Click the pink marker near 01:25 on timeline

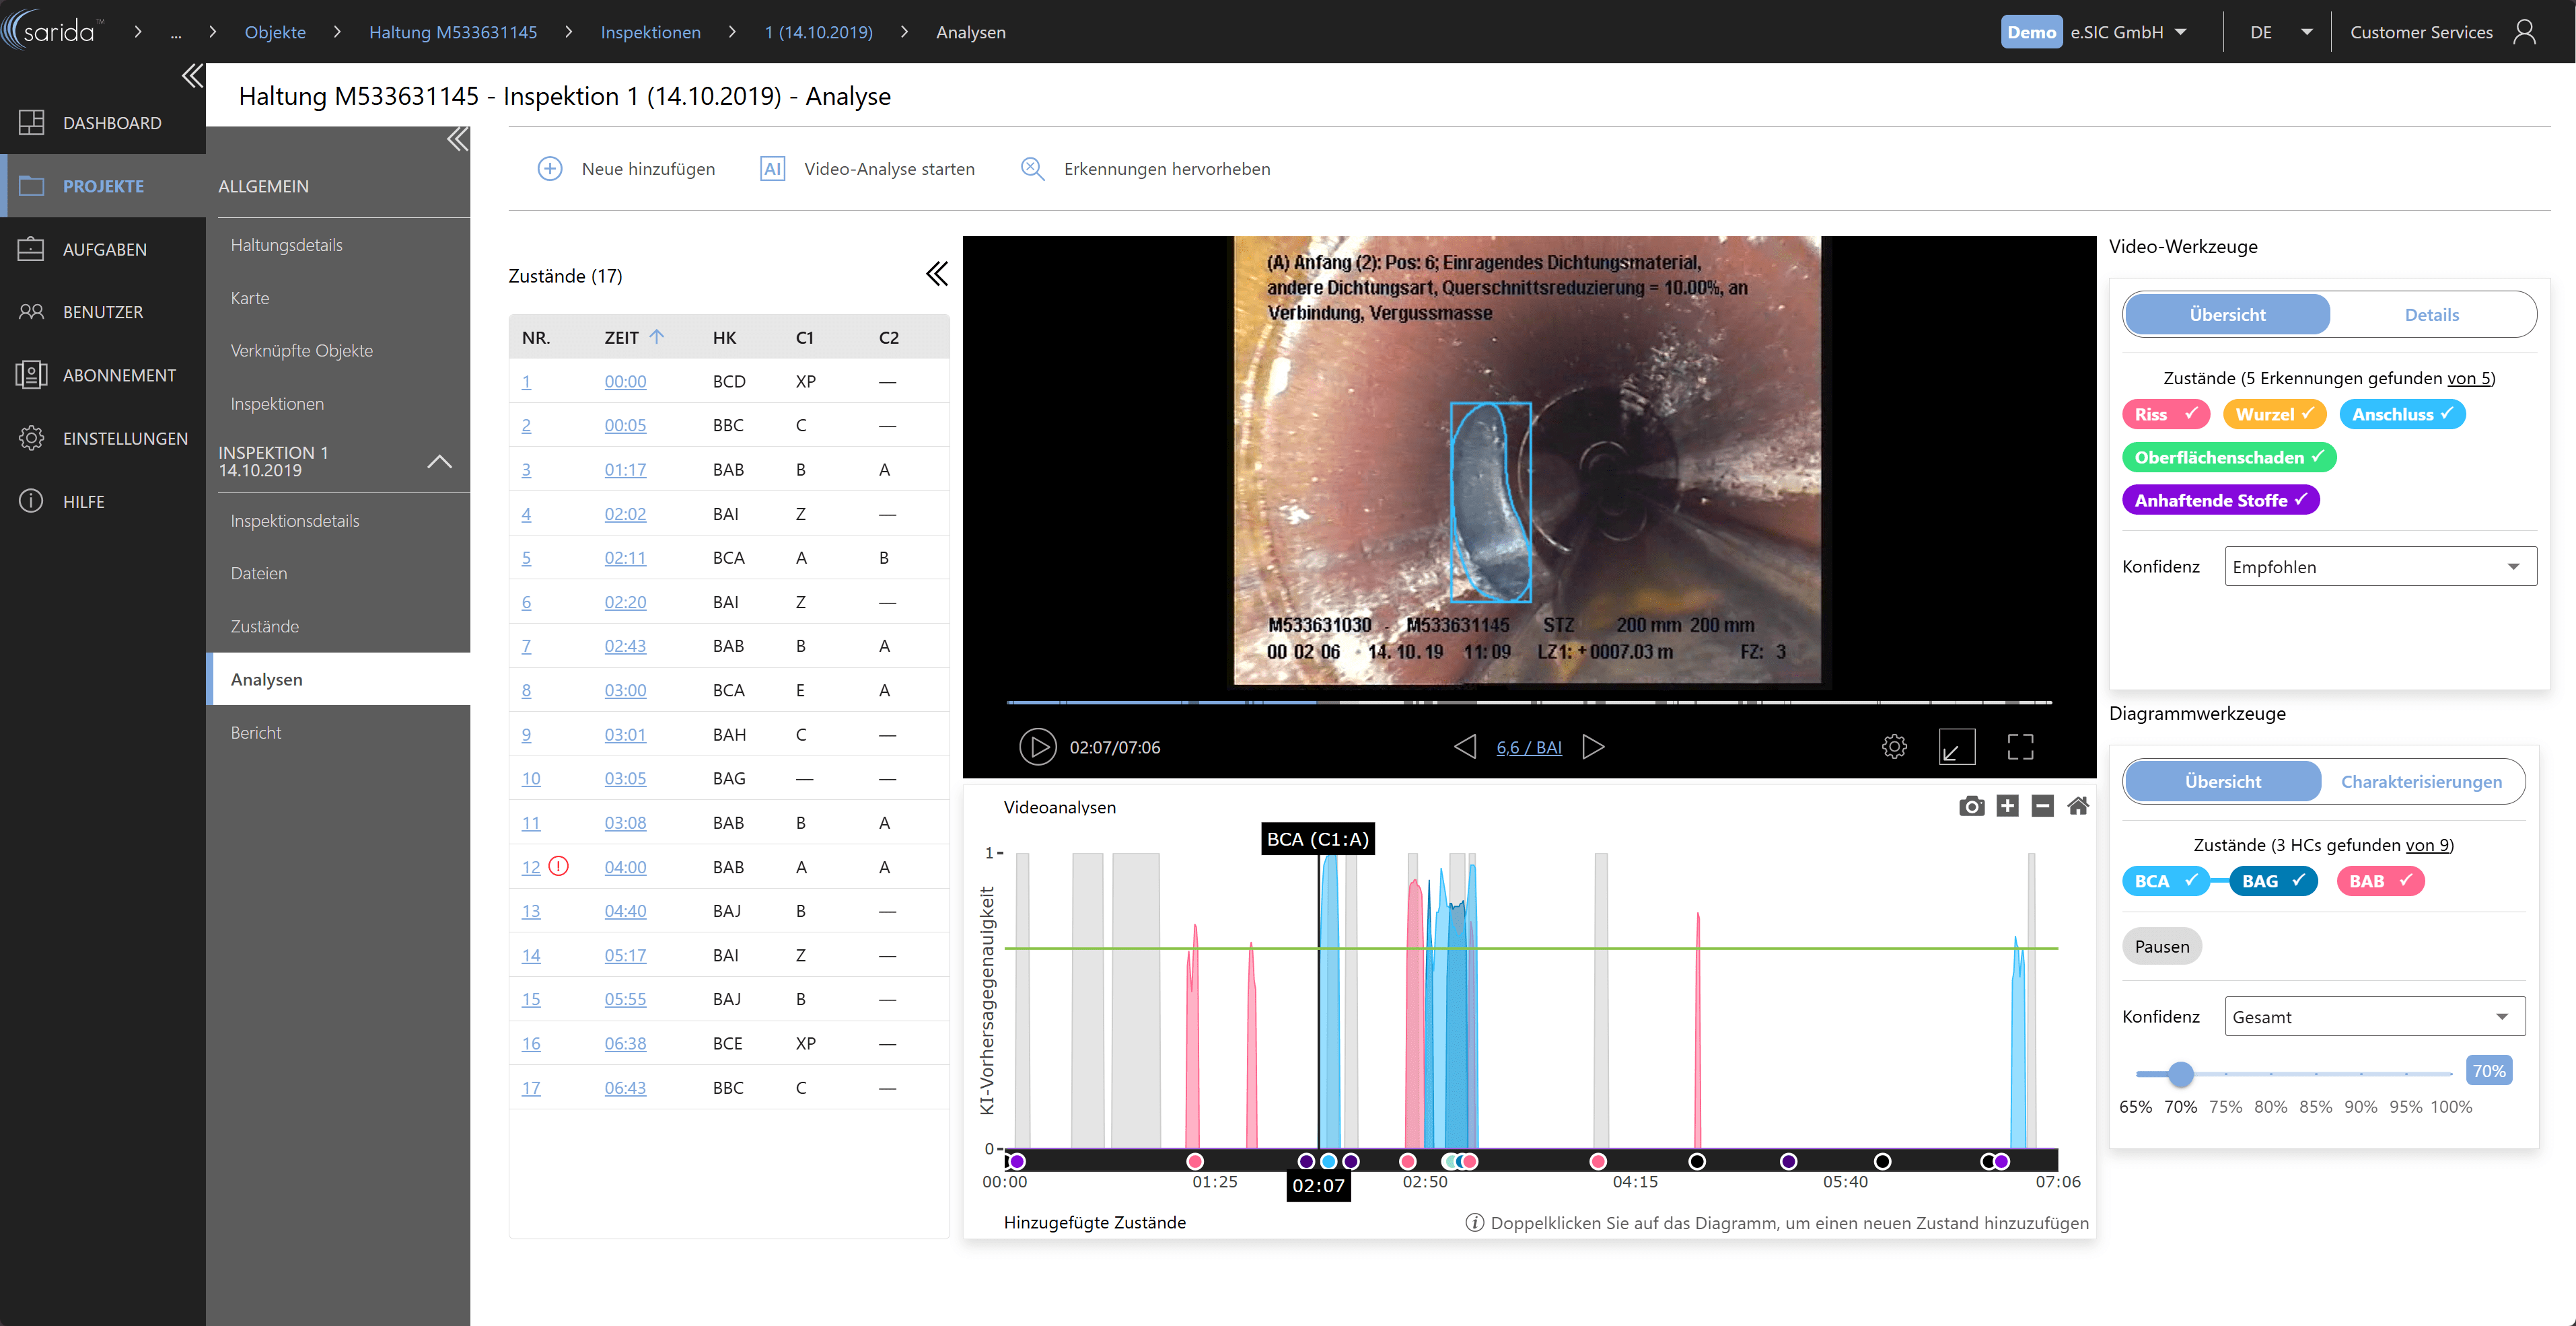(1194, 1161)
